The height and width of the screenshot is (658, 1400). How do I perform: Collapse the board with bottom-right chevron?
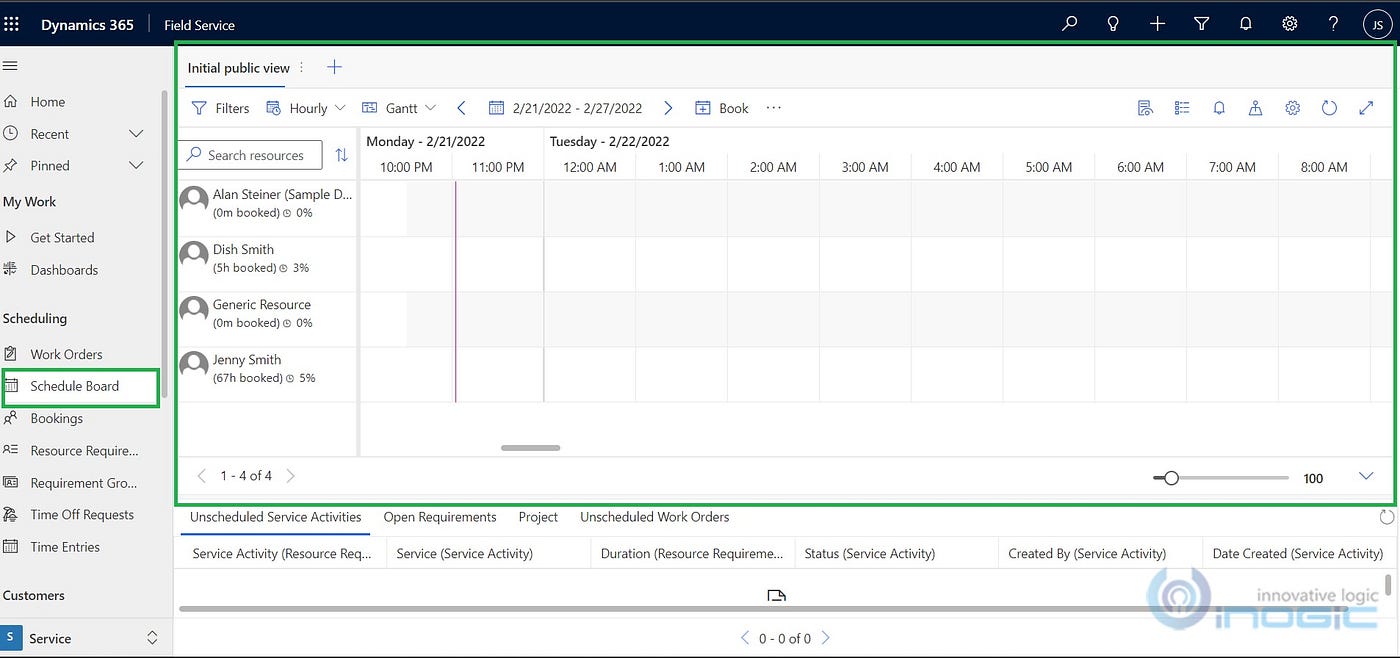(1366, 477)
